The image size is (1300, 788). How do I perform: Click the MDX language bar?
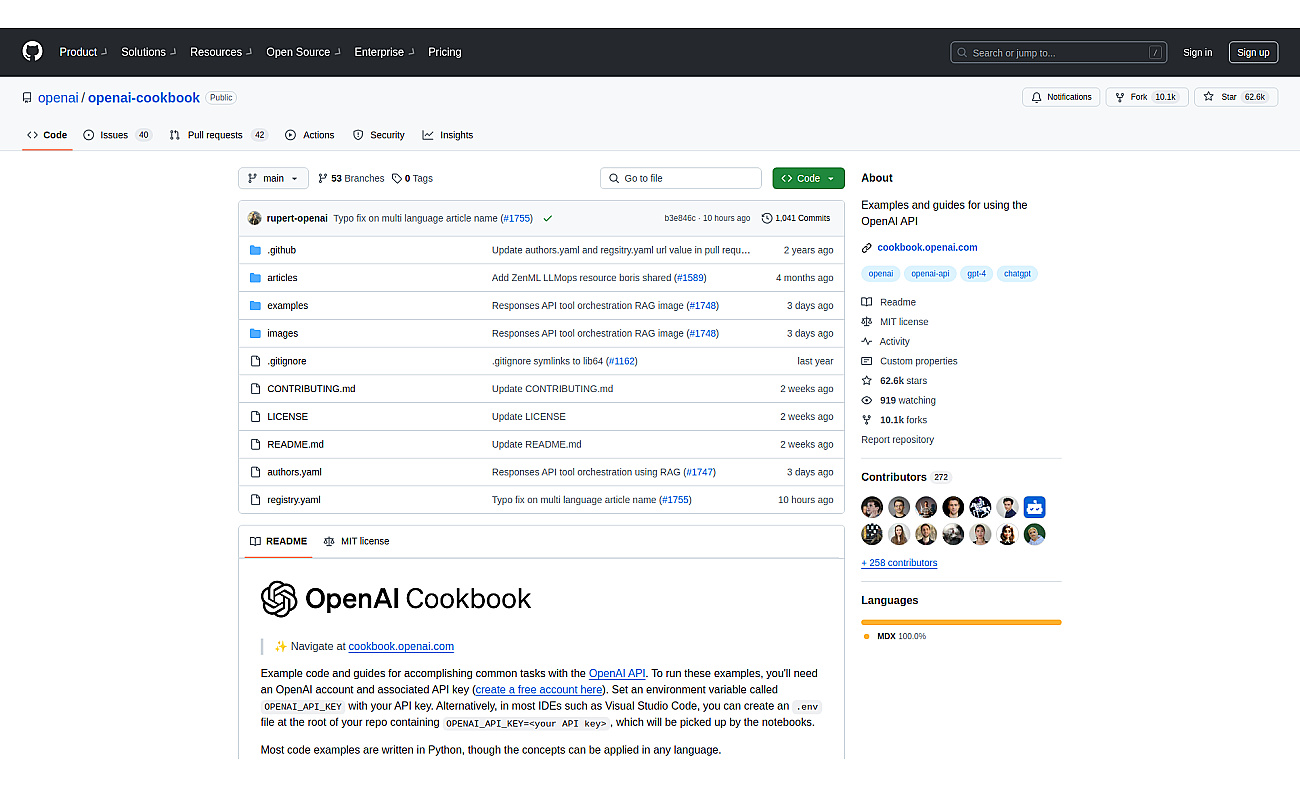961,622
